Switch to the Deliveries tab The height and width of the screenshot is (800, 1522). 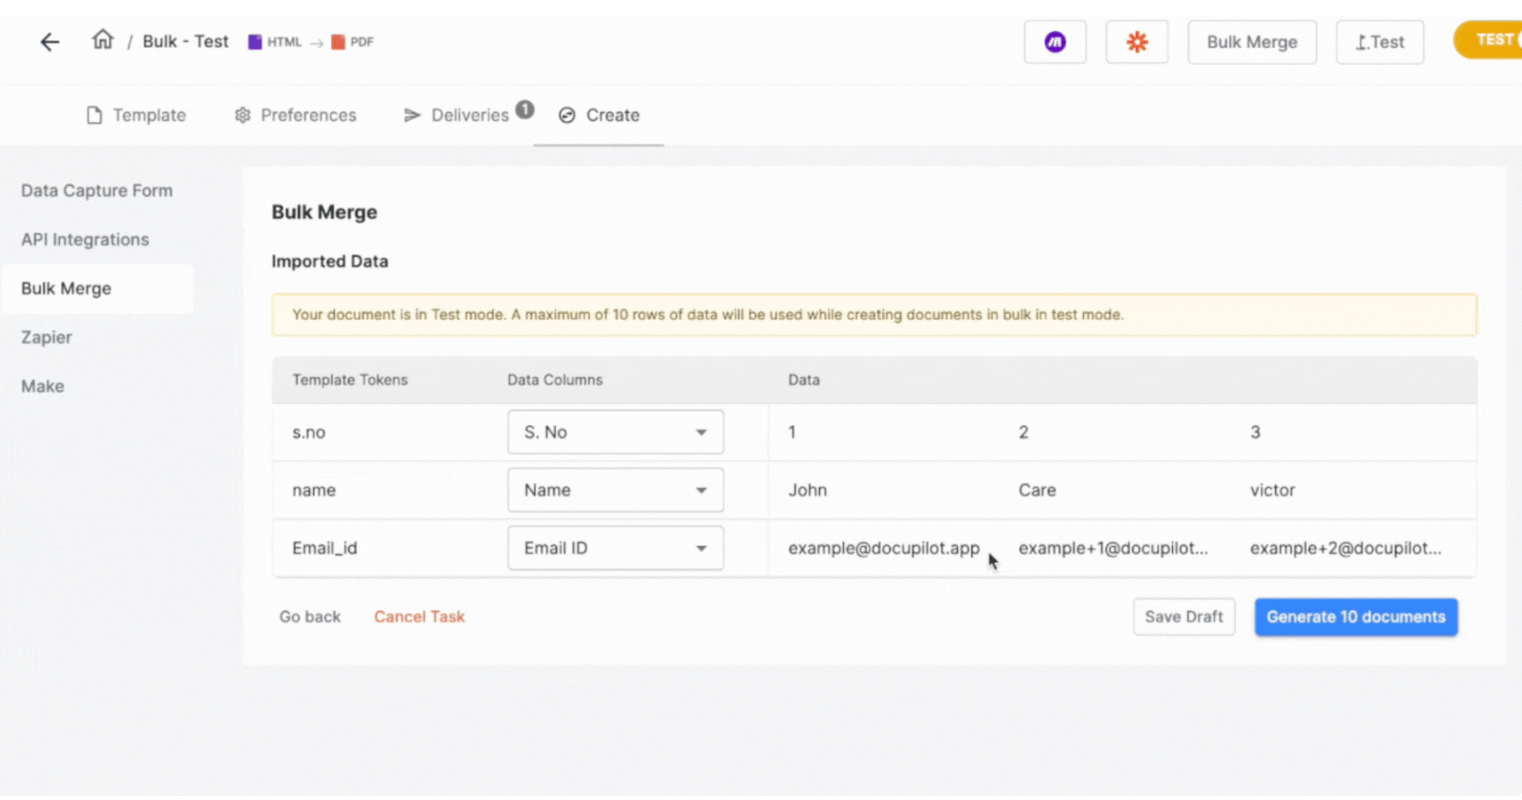tap(468, 115)
